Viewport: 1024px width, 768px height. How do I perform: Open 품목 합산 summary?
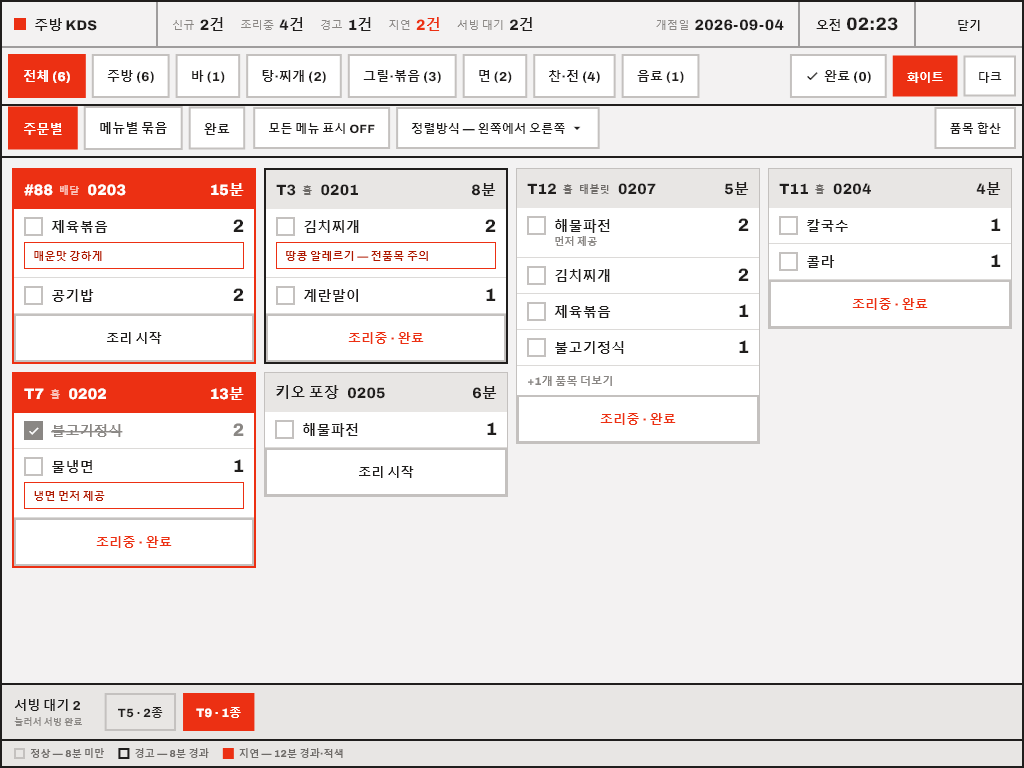pos(975,129)
